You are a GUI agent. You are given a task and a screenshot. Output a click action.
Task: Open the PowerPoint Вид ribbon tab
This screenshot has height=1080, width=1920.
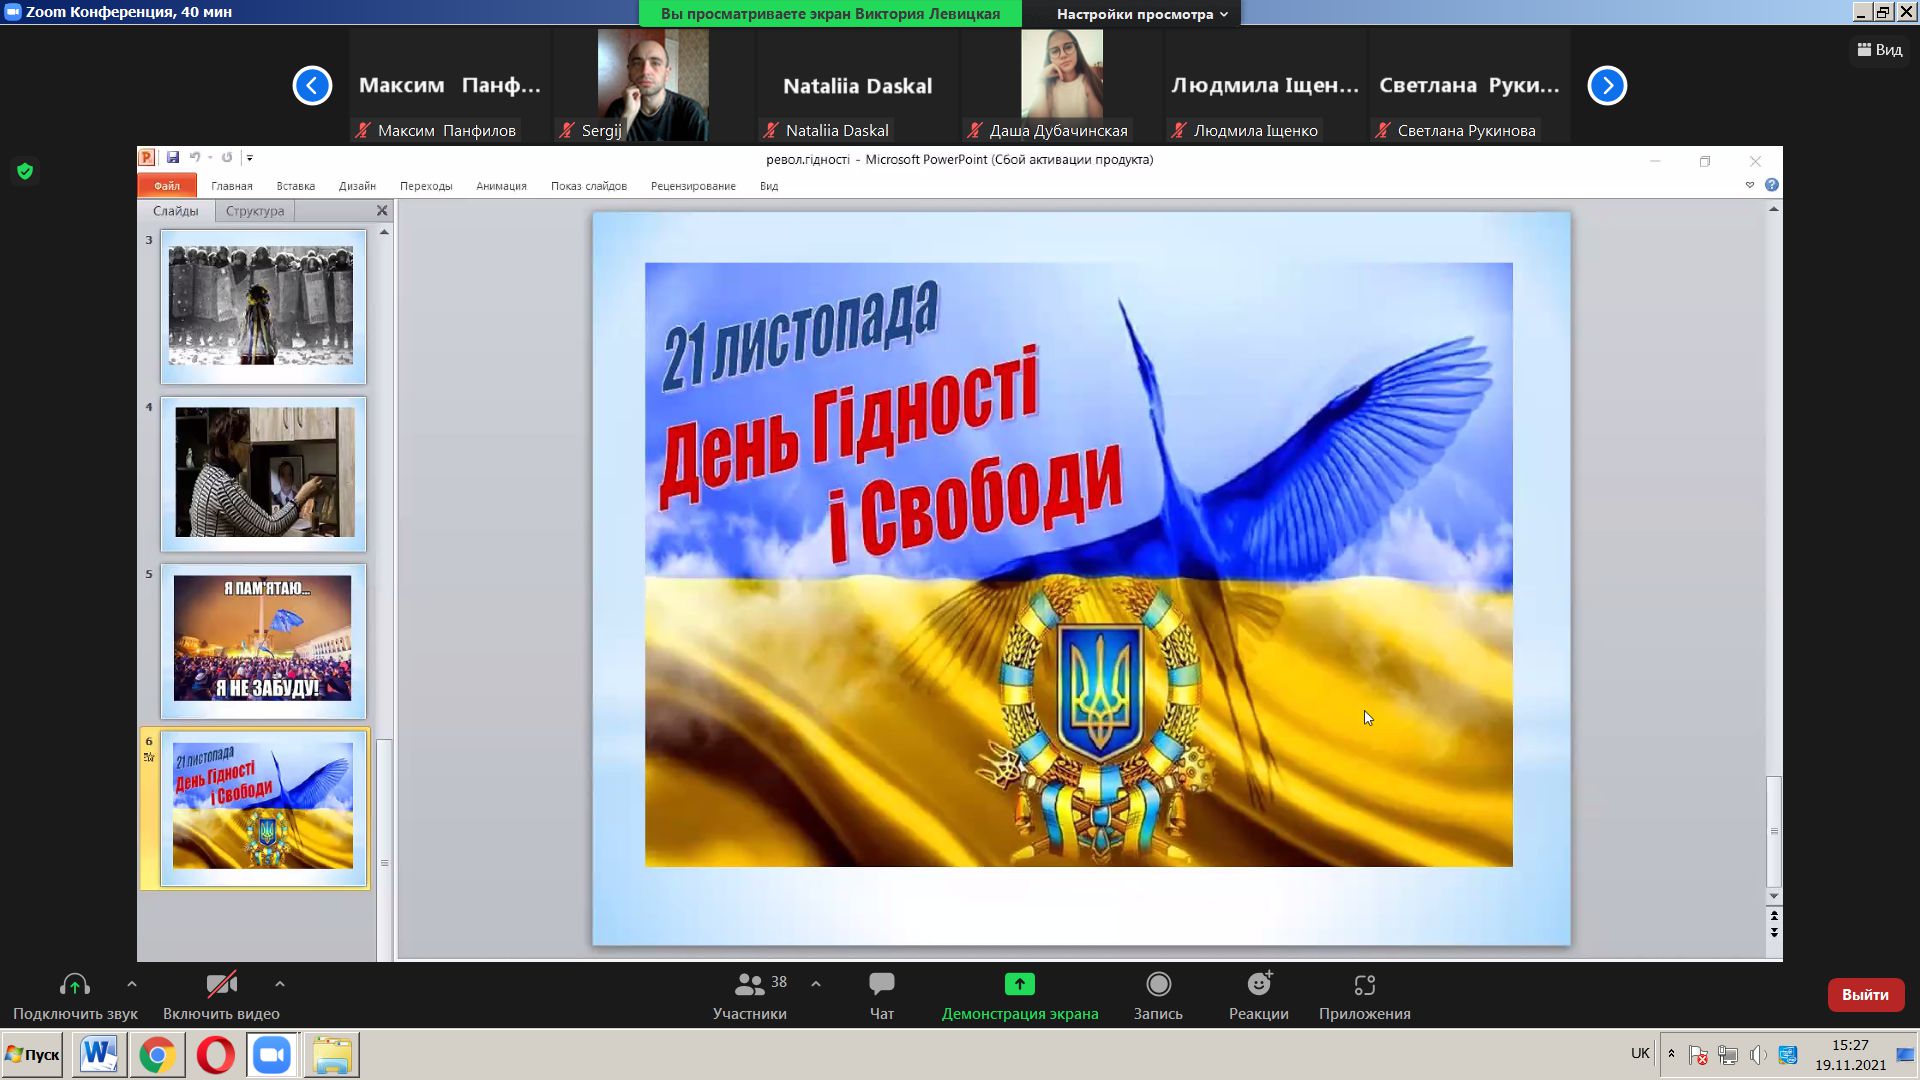(x=769, y=186)
